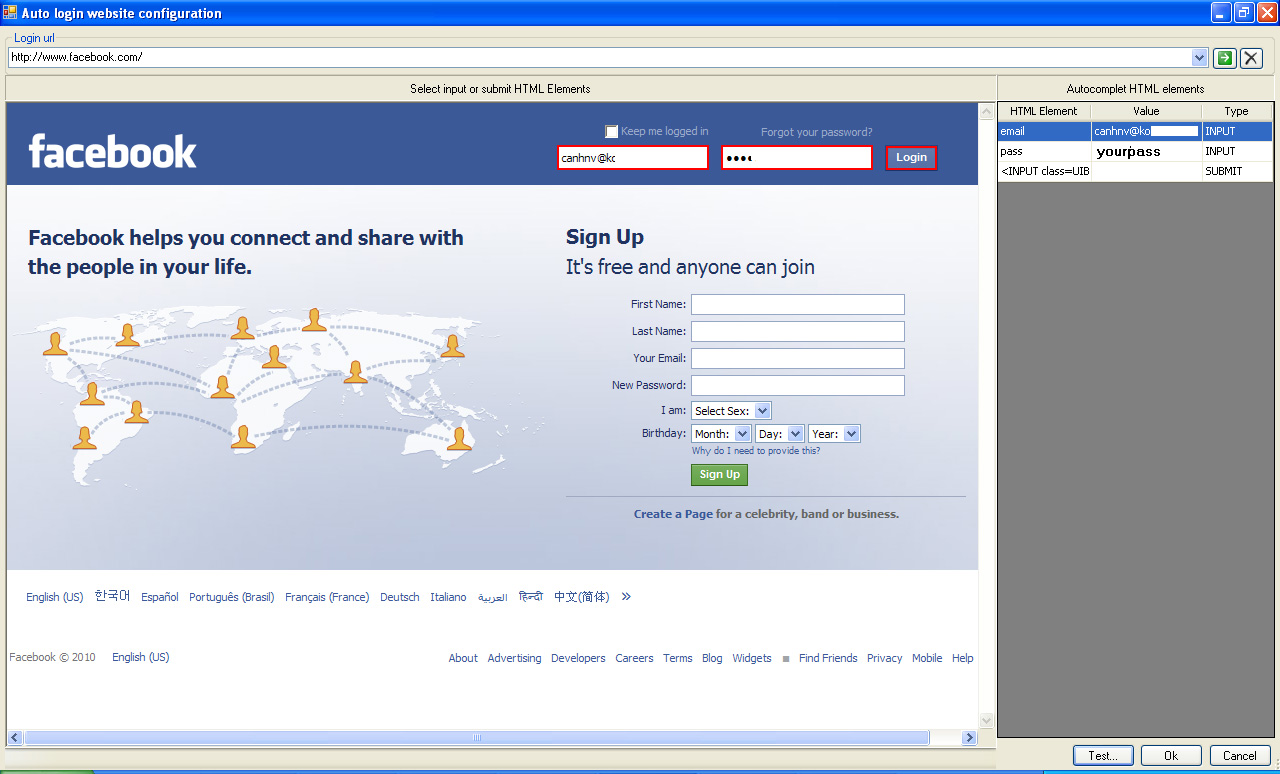The height and width of the screenshot is (774, 1280).
Task: Click the Español language link
Action: pos(160,597)
